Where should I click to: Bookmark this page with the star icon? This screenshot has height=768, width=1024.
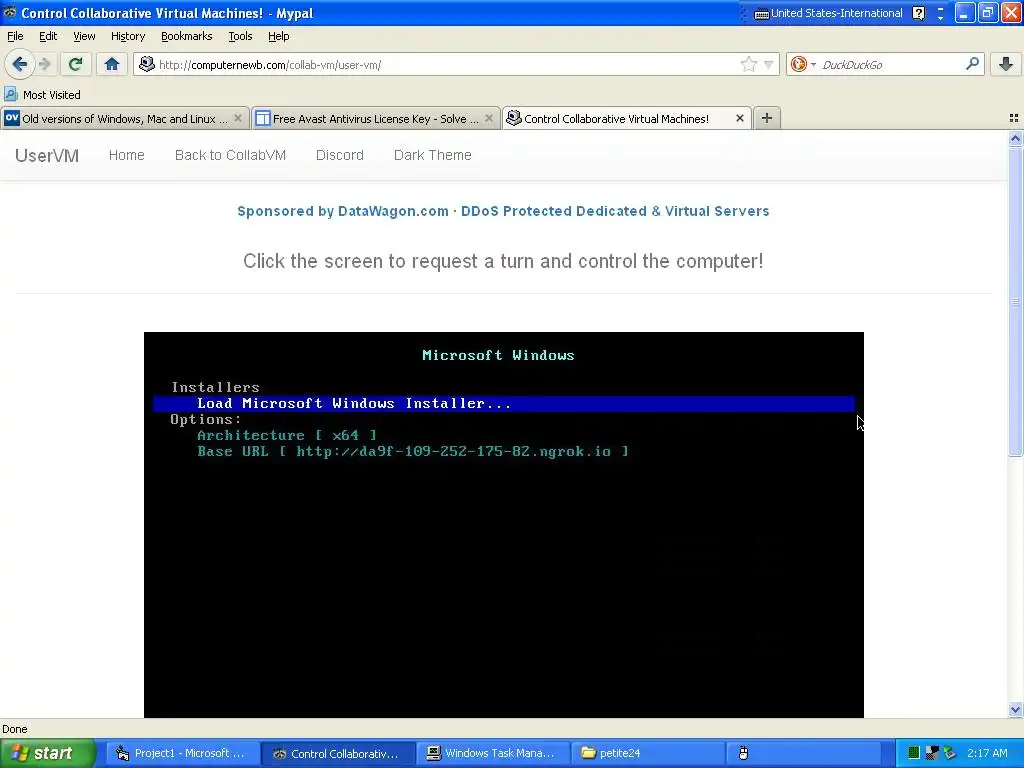point(748,64)
